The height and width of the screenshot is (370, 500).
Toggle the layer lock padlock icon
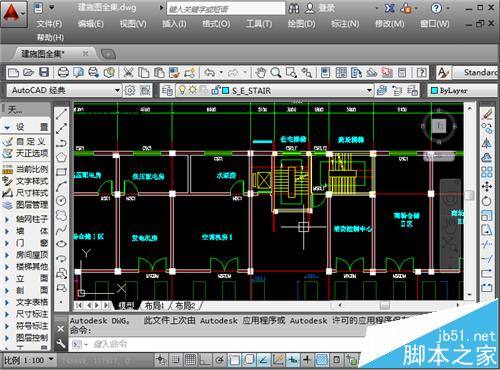tap(216, 90)
